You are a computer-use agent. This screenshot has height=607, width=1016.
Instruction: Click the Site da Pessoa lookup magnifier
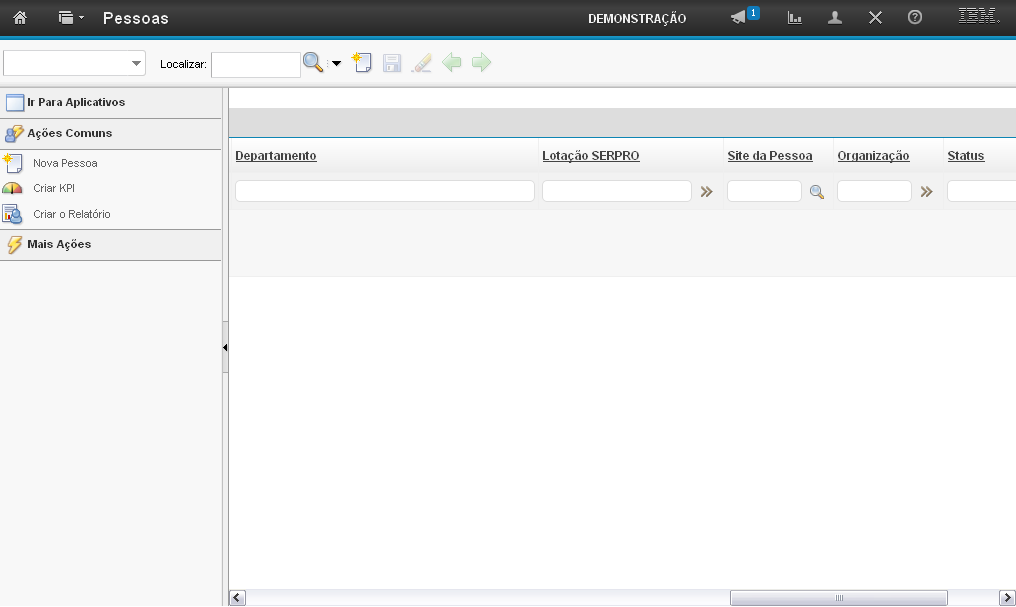pos(817,192)
